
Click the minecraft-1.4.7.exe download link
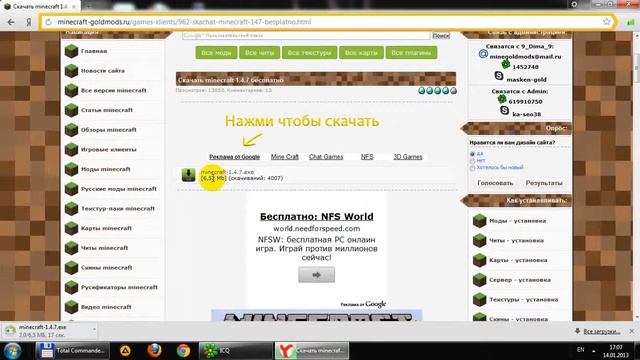227,172
